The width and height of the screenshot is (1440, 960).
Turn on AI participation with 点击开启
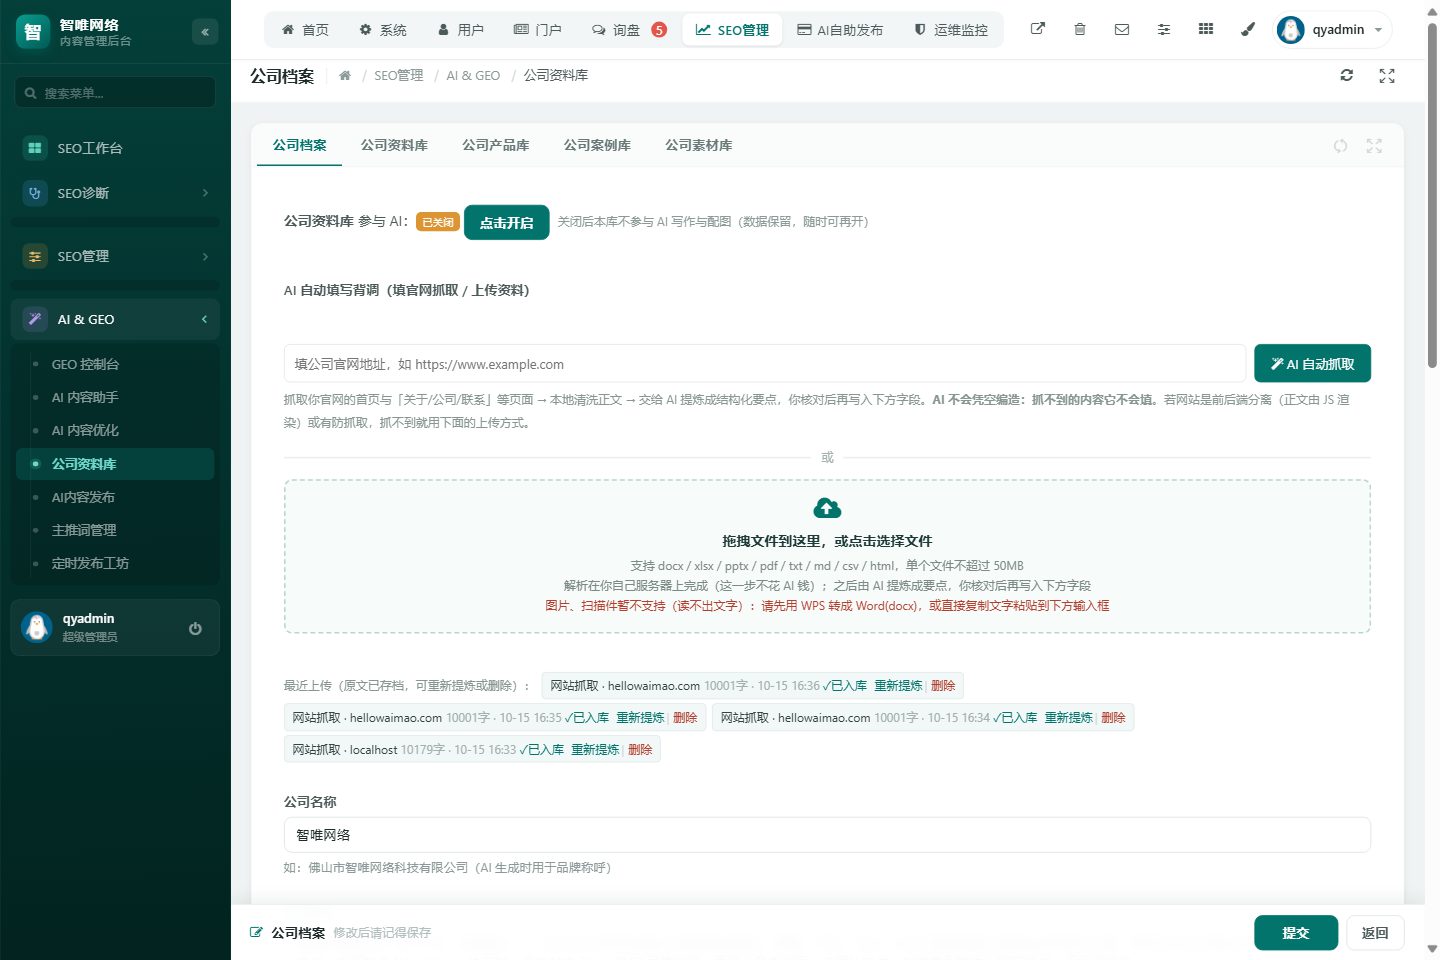click(507, 222)
